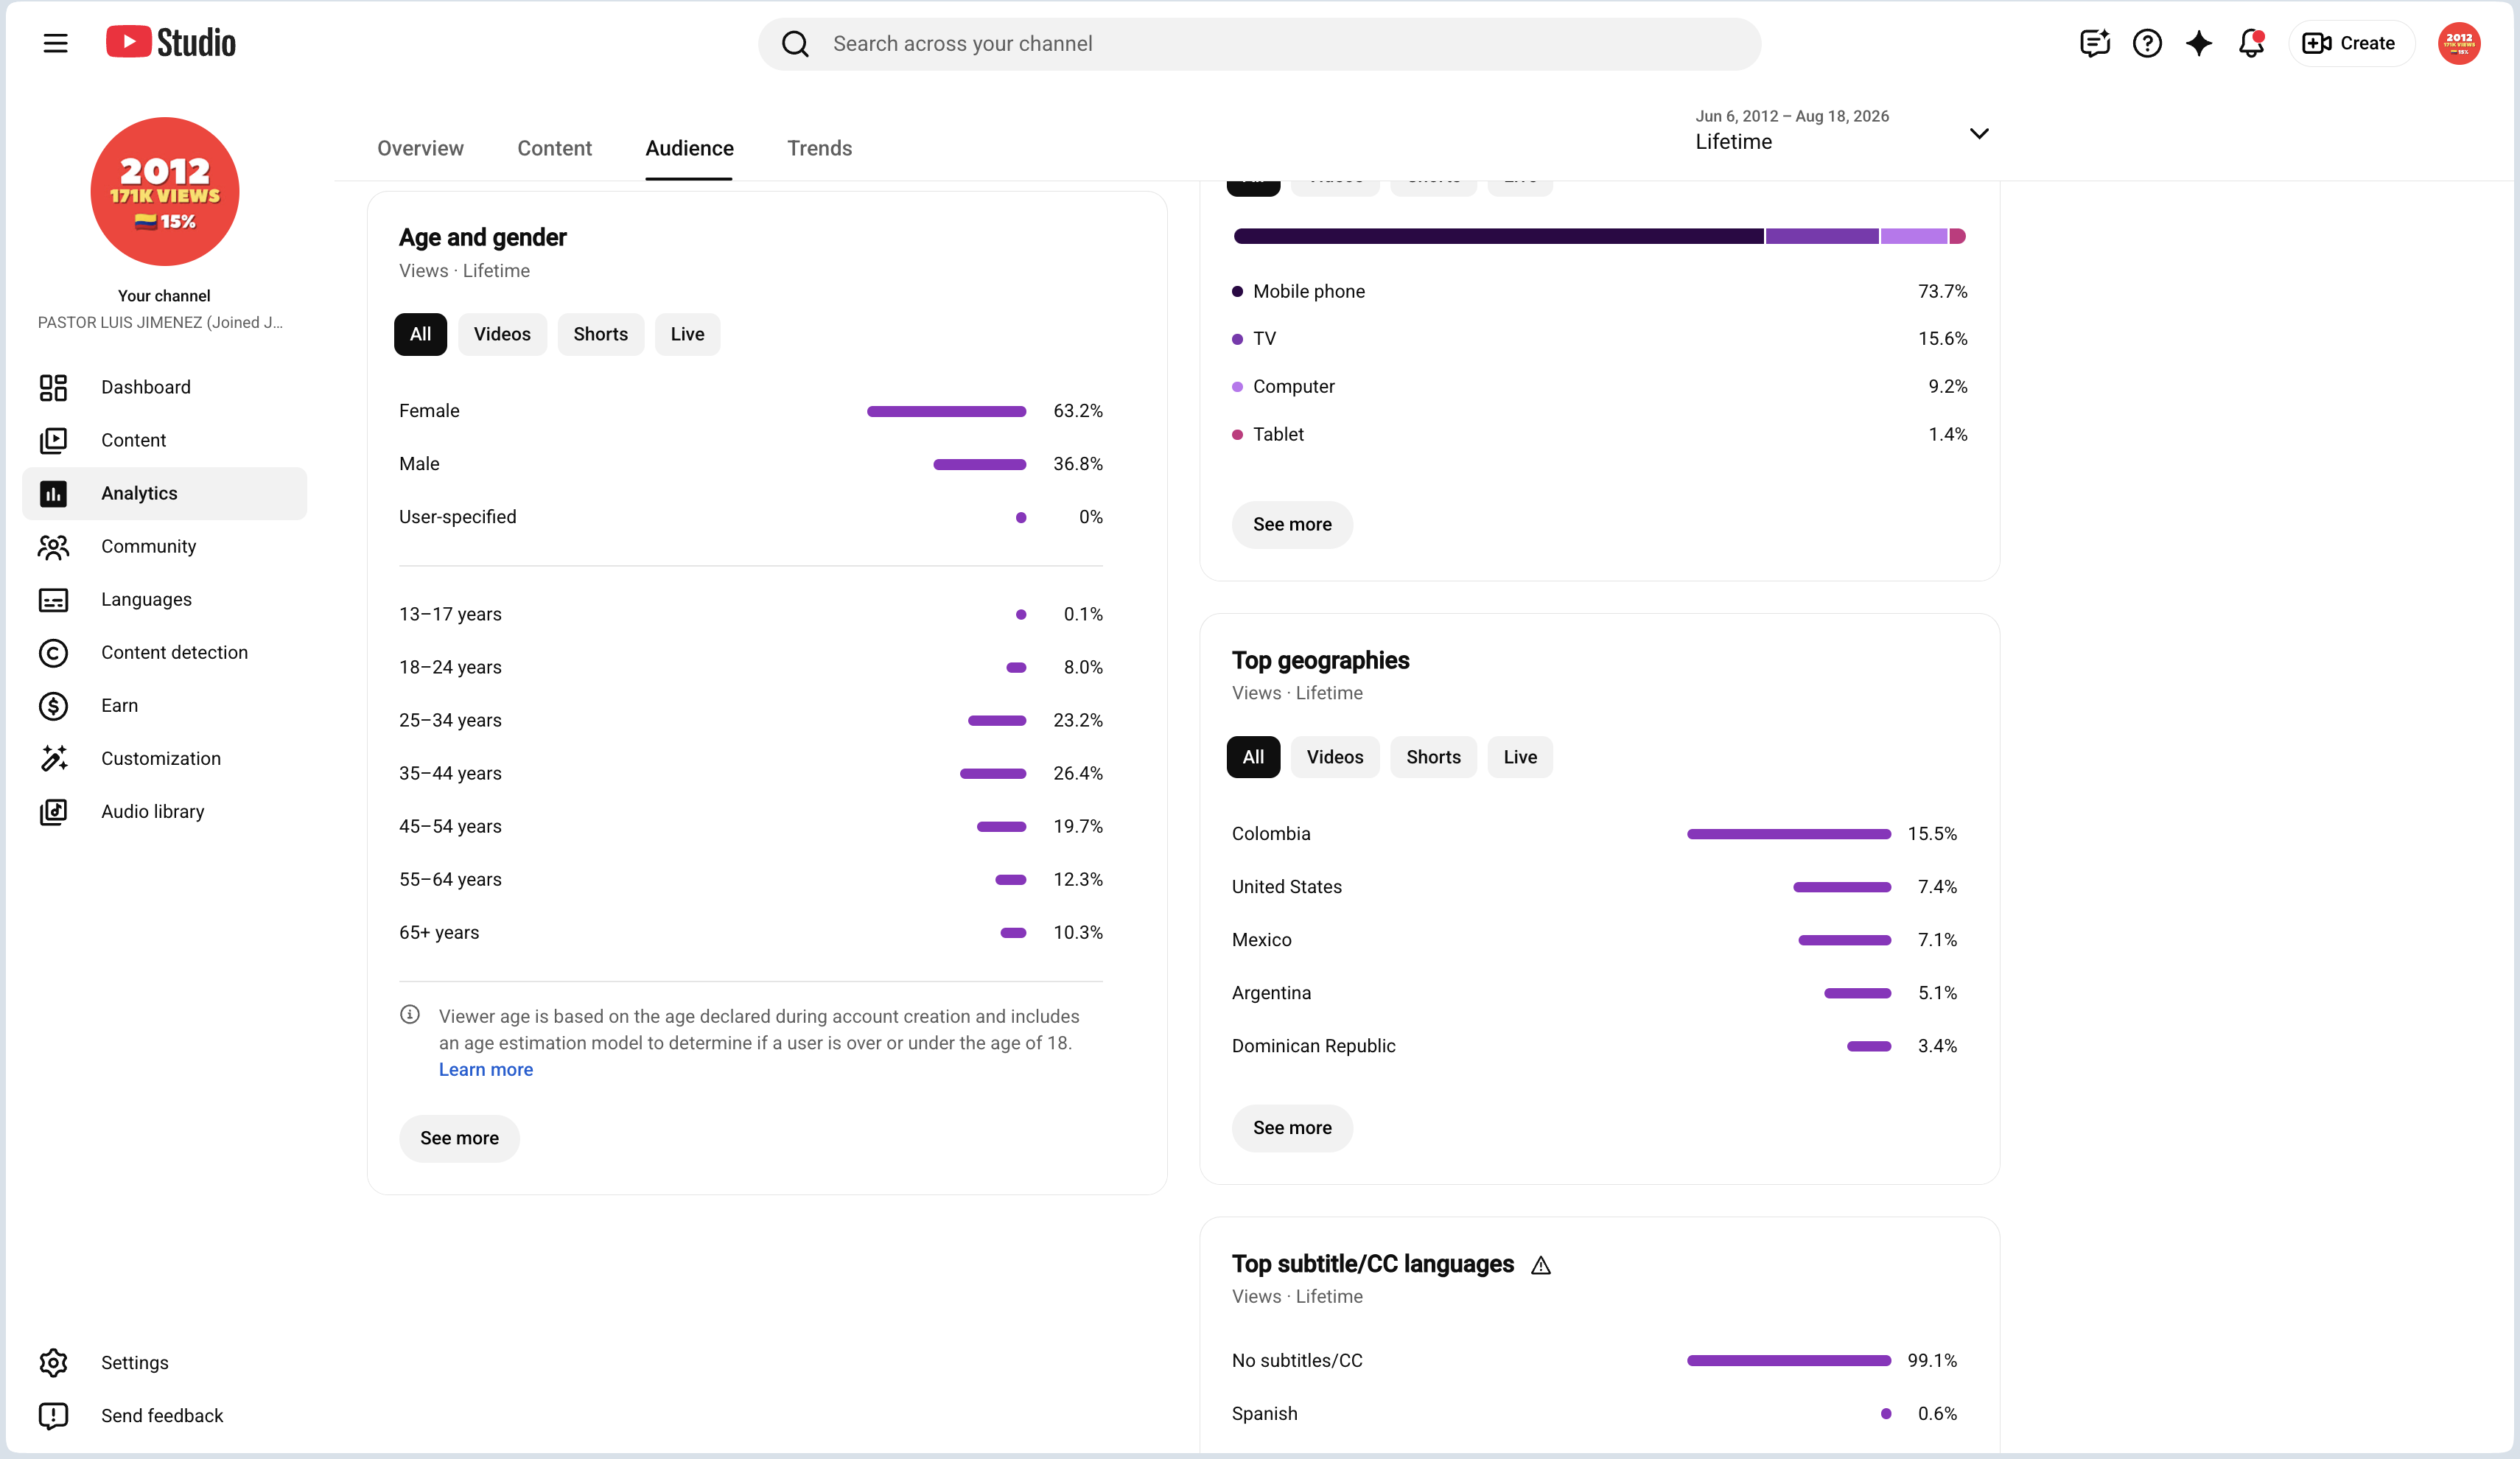Open the Help question mark icon
This screenshot has width=2520, height=1459.
click(2147, 43)
